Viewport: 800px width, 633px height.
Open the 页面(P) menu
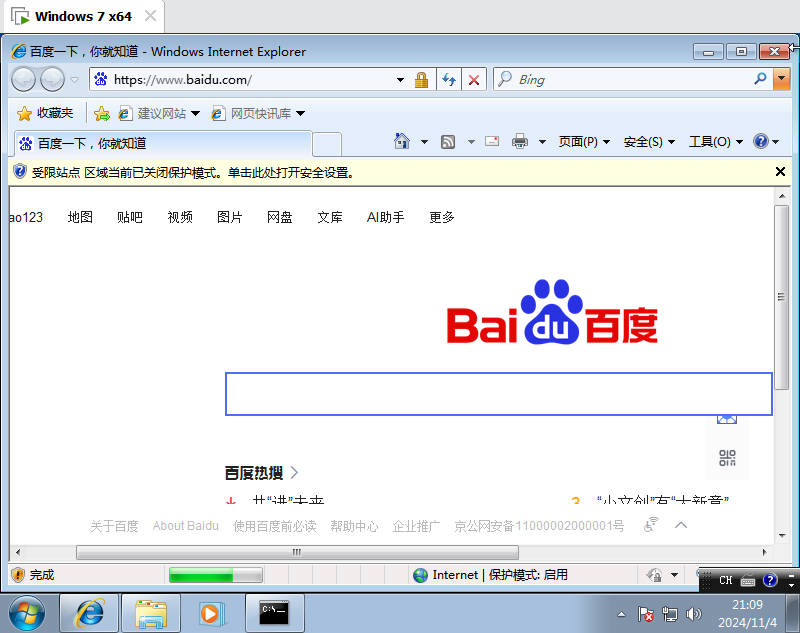[584, 142]
